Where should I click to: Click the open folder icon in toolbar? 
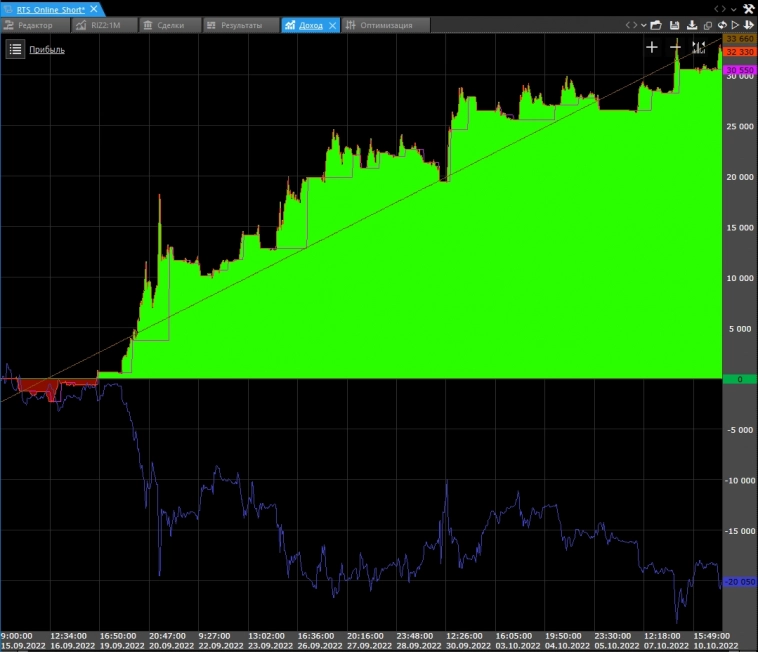coord(658,25)
